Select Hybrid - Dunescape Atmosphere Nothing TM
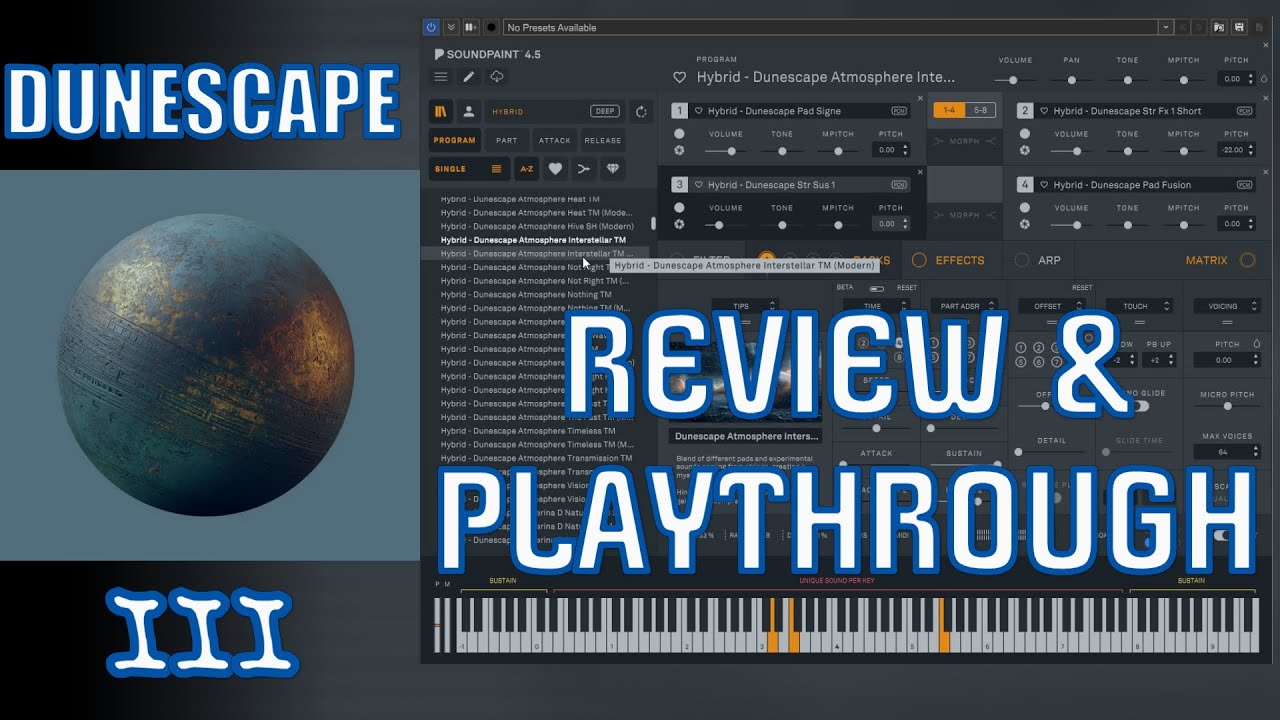 point(526,295)
